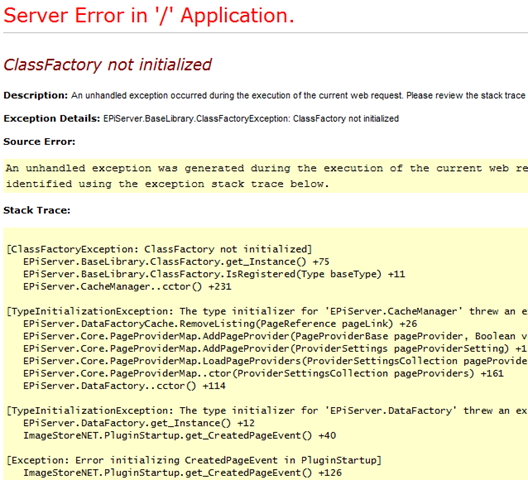This screenshot has height=480, width=528.
Task: Click the 'Description:' label
Action: click(x=36, y=96)
